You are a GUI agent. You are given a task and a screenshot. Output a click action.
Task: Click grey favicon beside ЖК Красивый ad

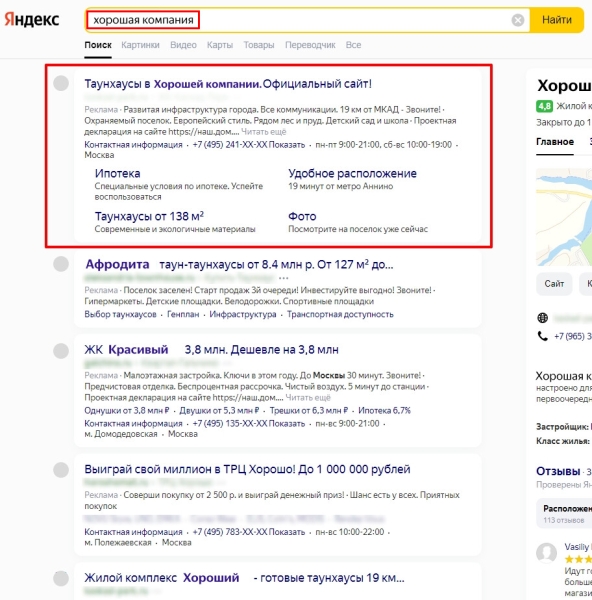[61, 351]
